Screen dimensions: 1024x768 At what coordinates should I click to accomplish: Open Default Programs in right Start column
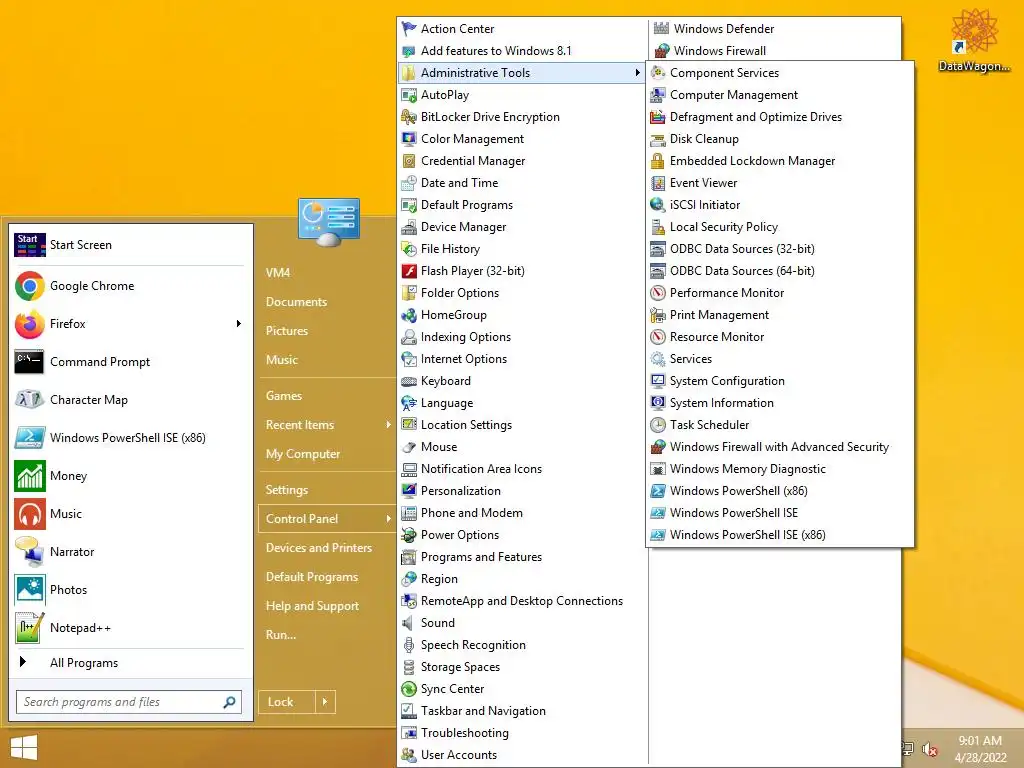312,577
